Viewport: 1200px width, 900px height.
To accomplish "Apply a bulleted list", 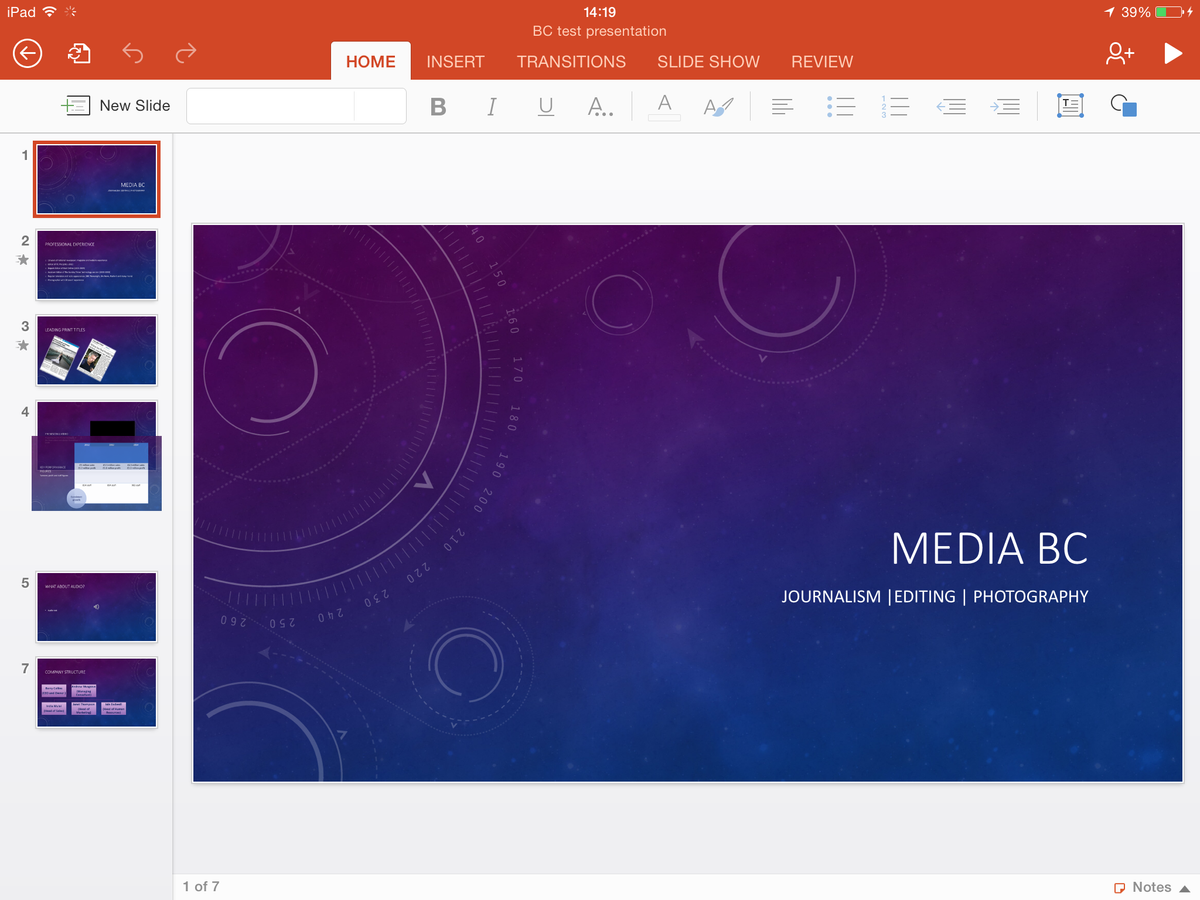I will click(x=841, y=105).
